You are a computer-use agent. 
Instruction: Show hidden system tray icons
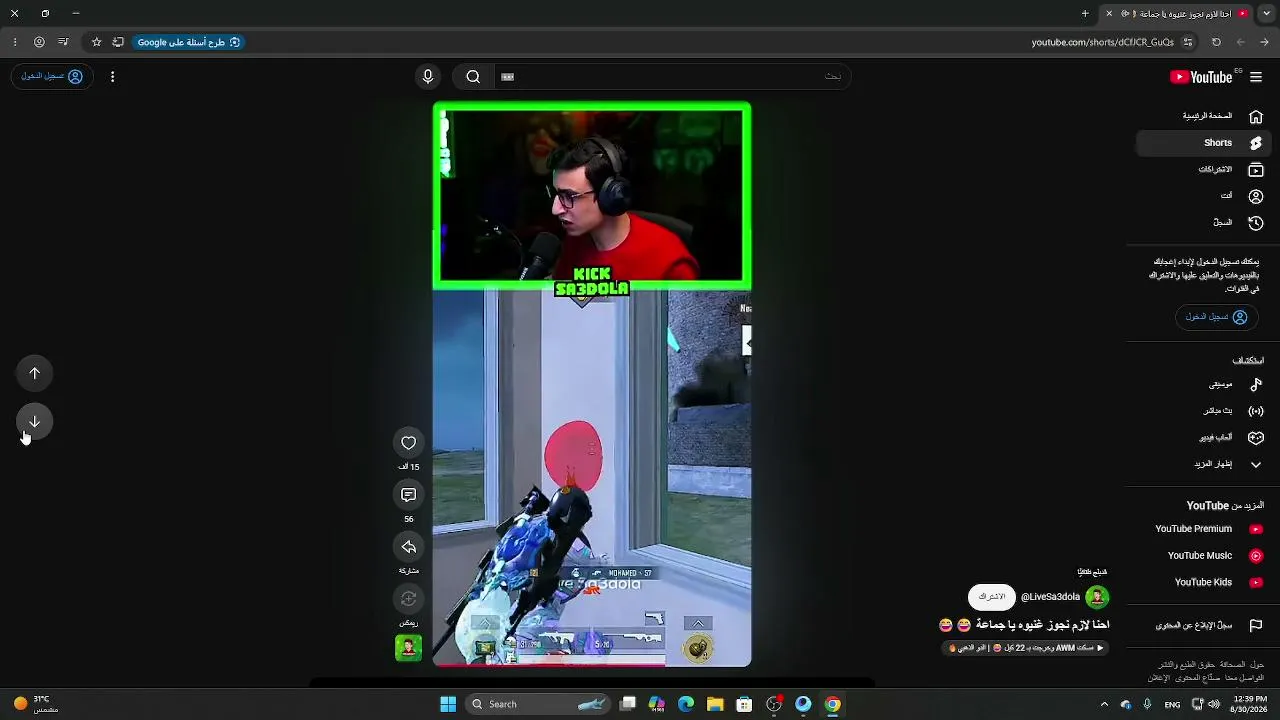point(1104,704)
